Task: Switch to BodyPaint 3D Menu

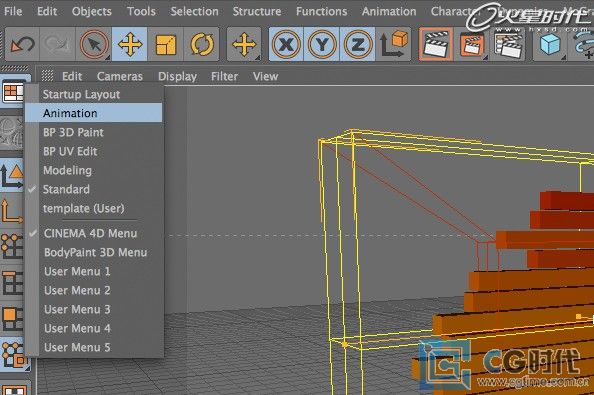Action: pos(94,252)
